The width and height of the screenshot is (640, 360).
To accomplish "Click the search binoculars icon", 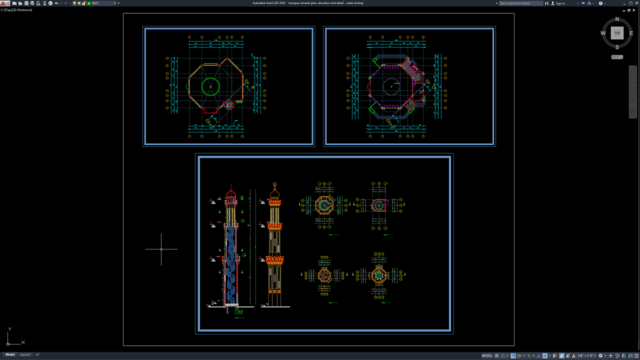I will point(547,3).
